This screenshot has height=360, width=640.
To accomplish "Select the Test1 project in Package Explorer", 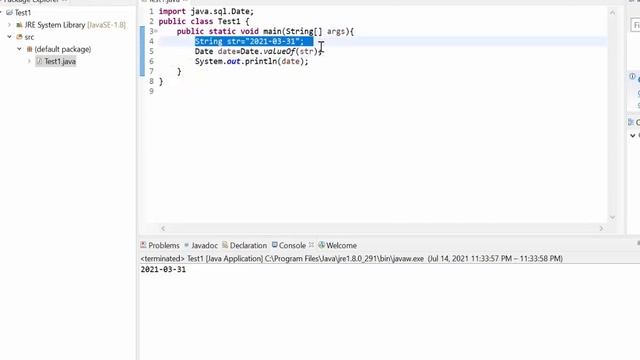I will tap(23, 13).
